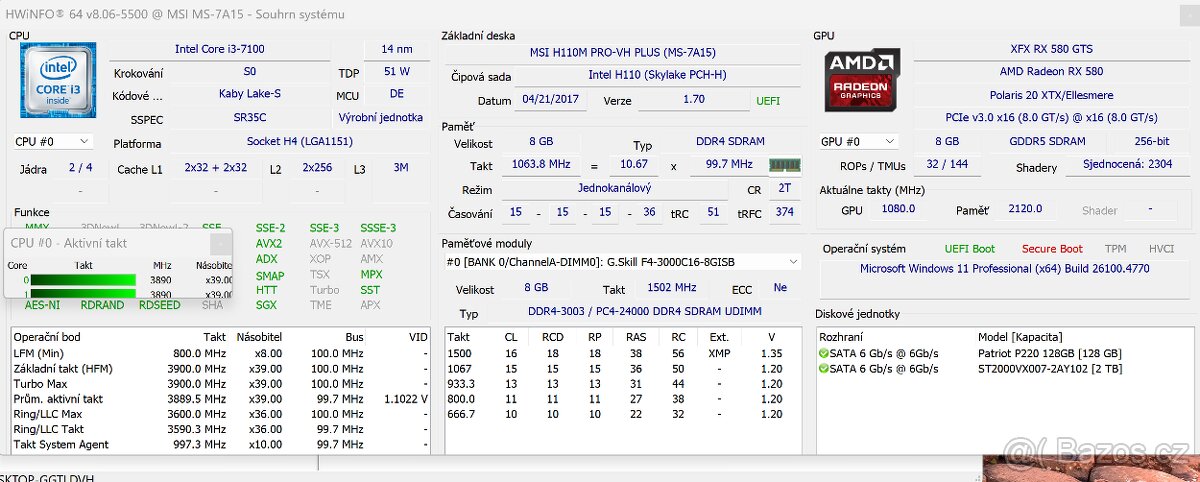Click the Kaby Lake-S codename value
Image resolution: width=1200 pixels, height=482 pixels.
coord(250,94)
